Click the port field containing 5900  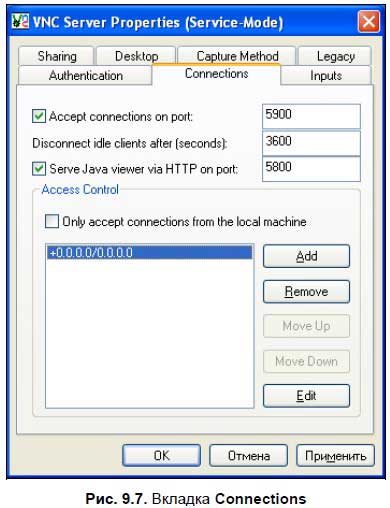(x=311, y=116)
